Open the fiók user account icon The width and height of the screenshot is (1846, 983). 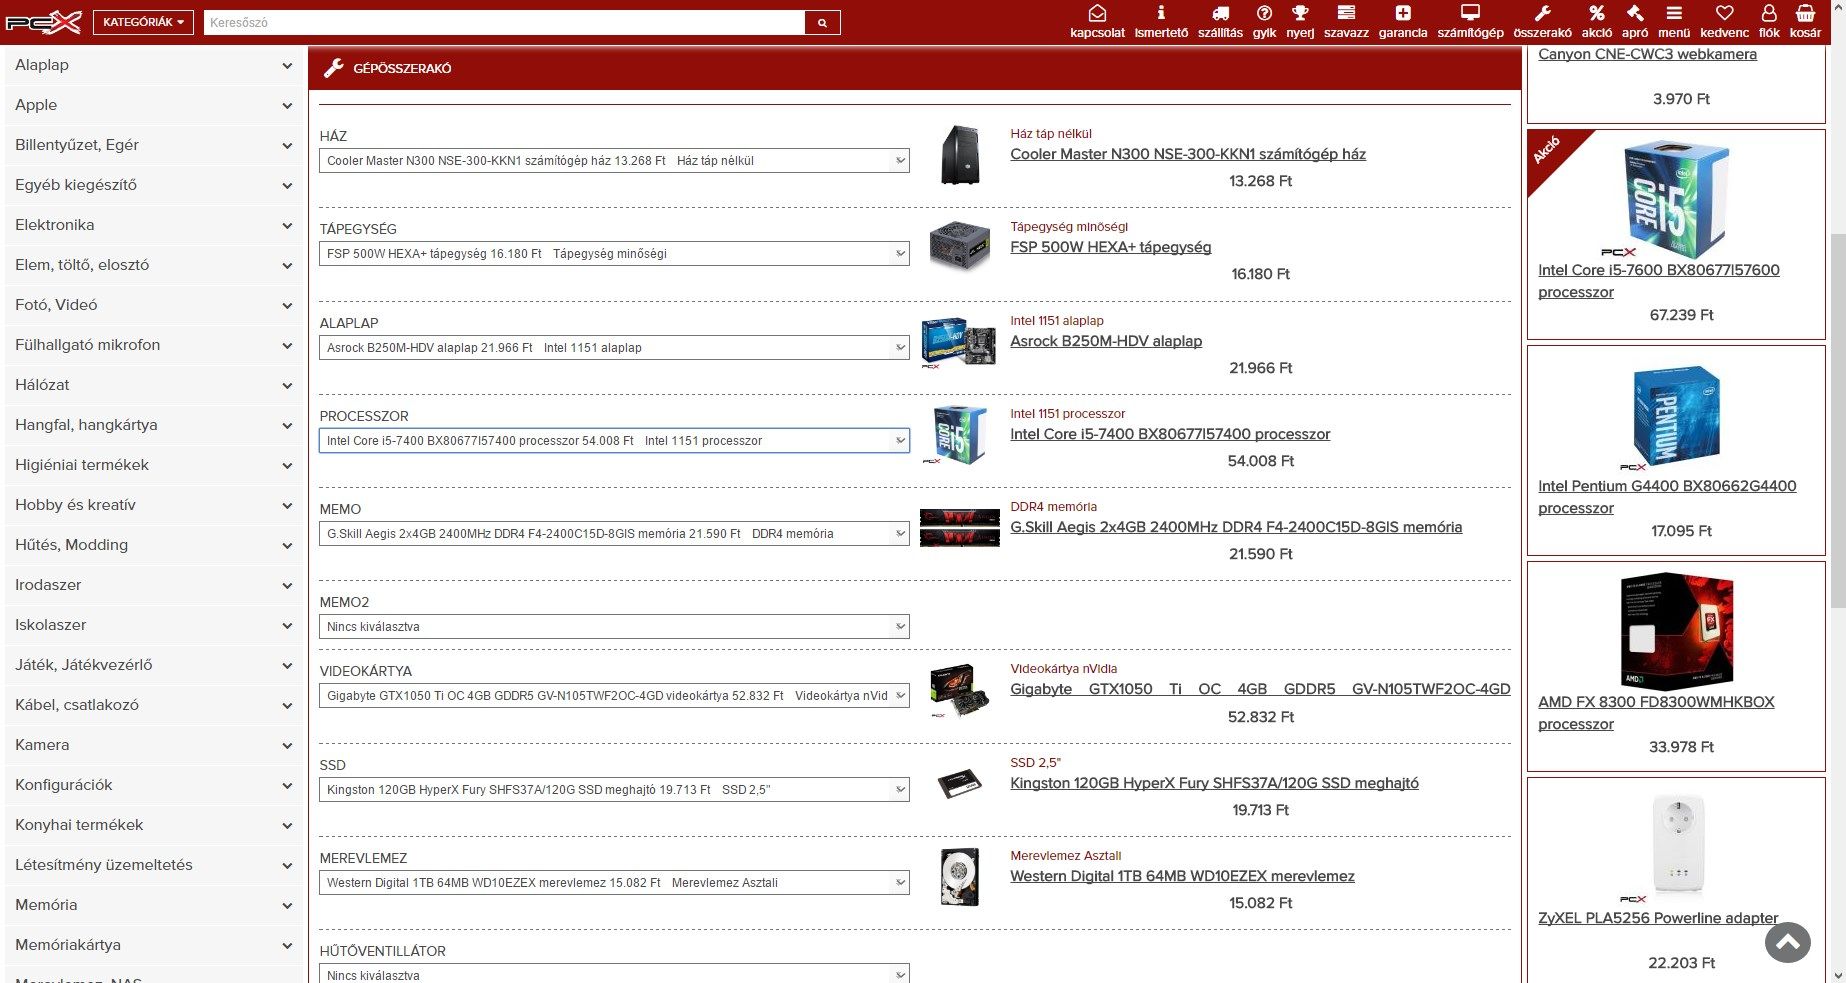(x=1769, y=13)
